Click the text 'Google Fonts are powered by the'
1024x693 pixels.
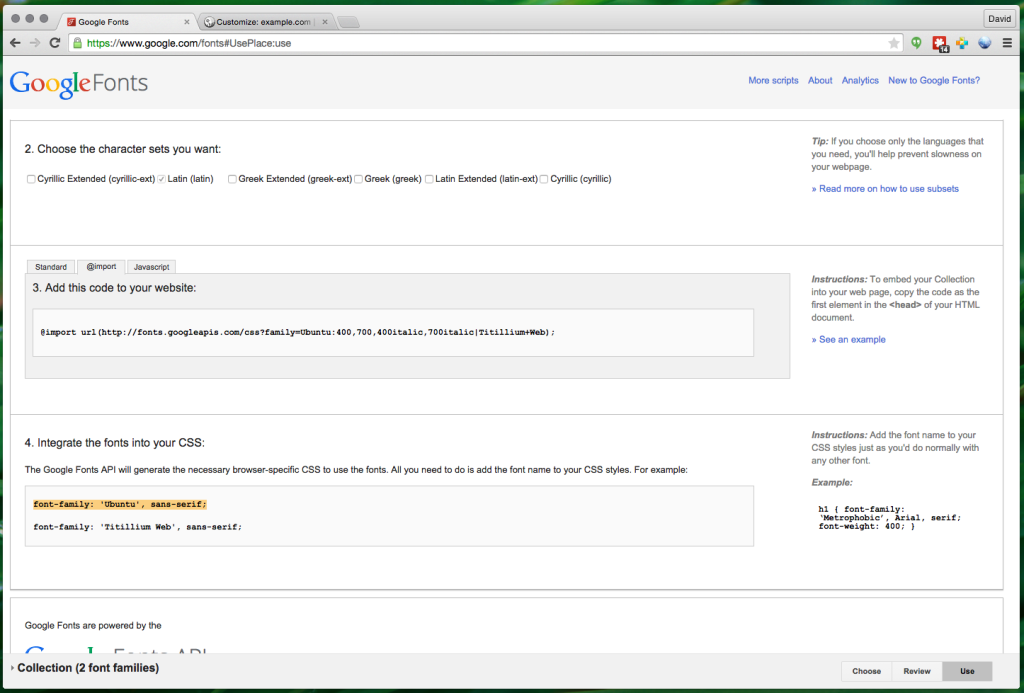click(x=93, y=625)
